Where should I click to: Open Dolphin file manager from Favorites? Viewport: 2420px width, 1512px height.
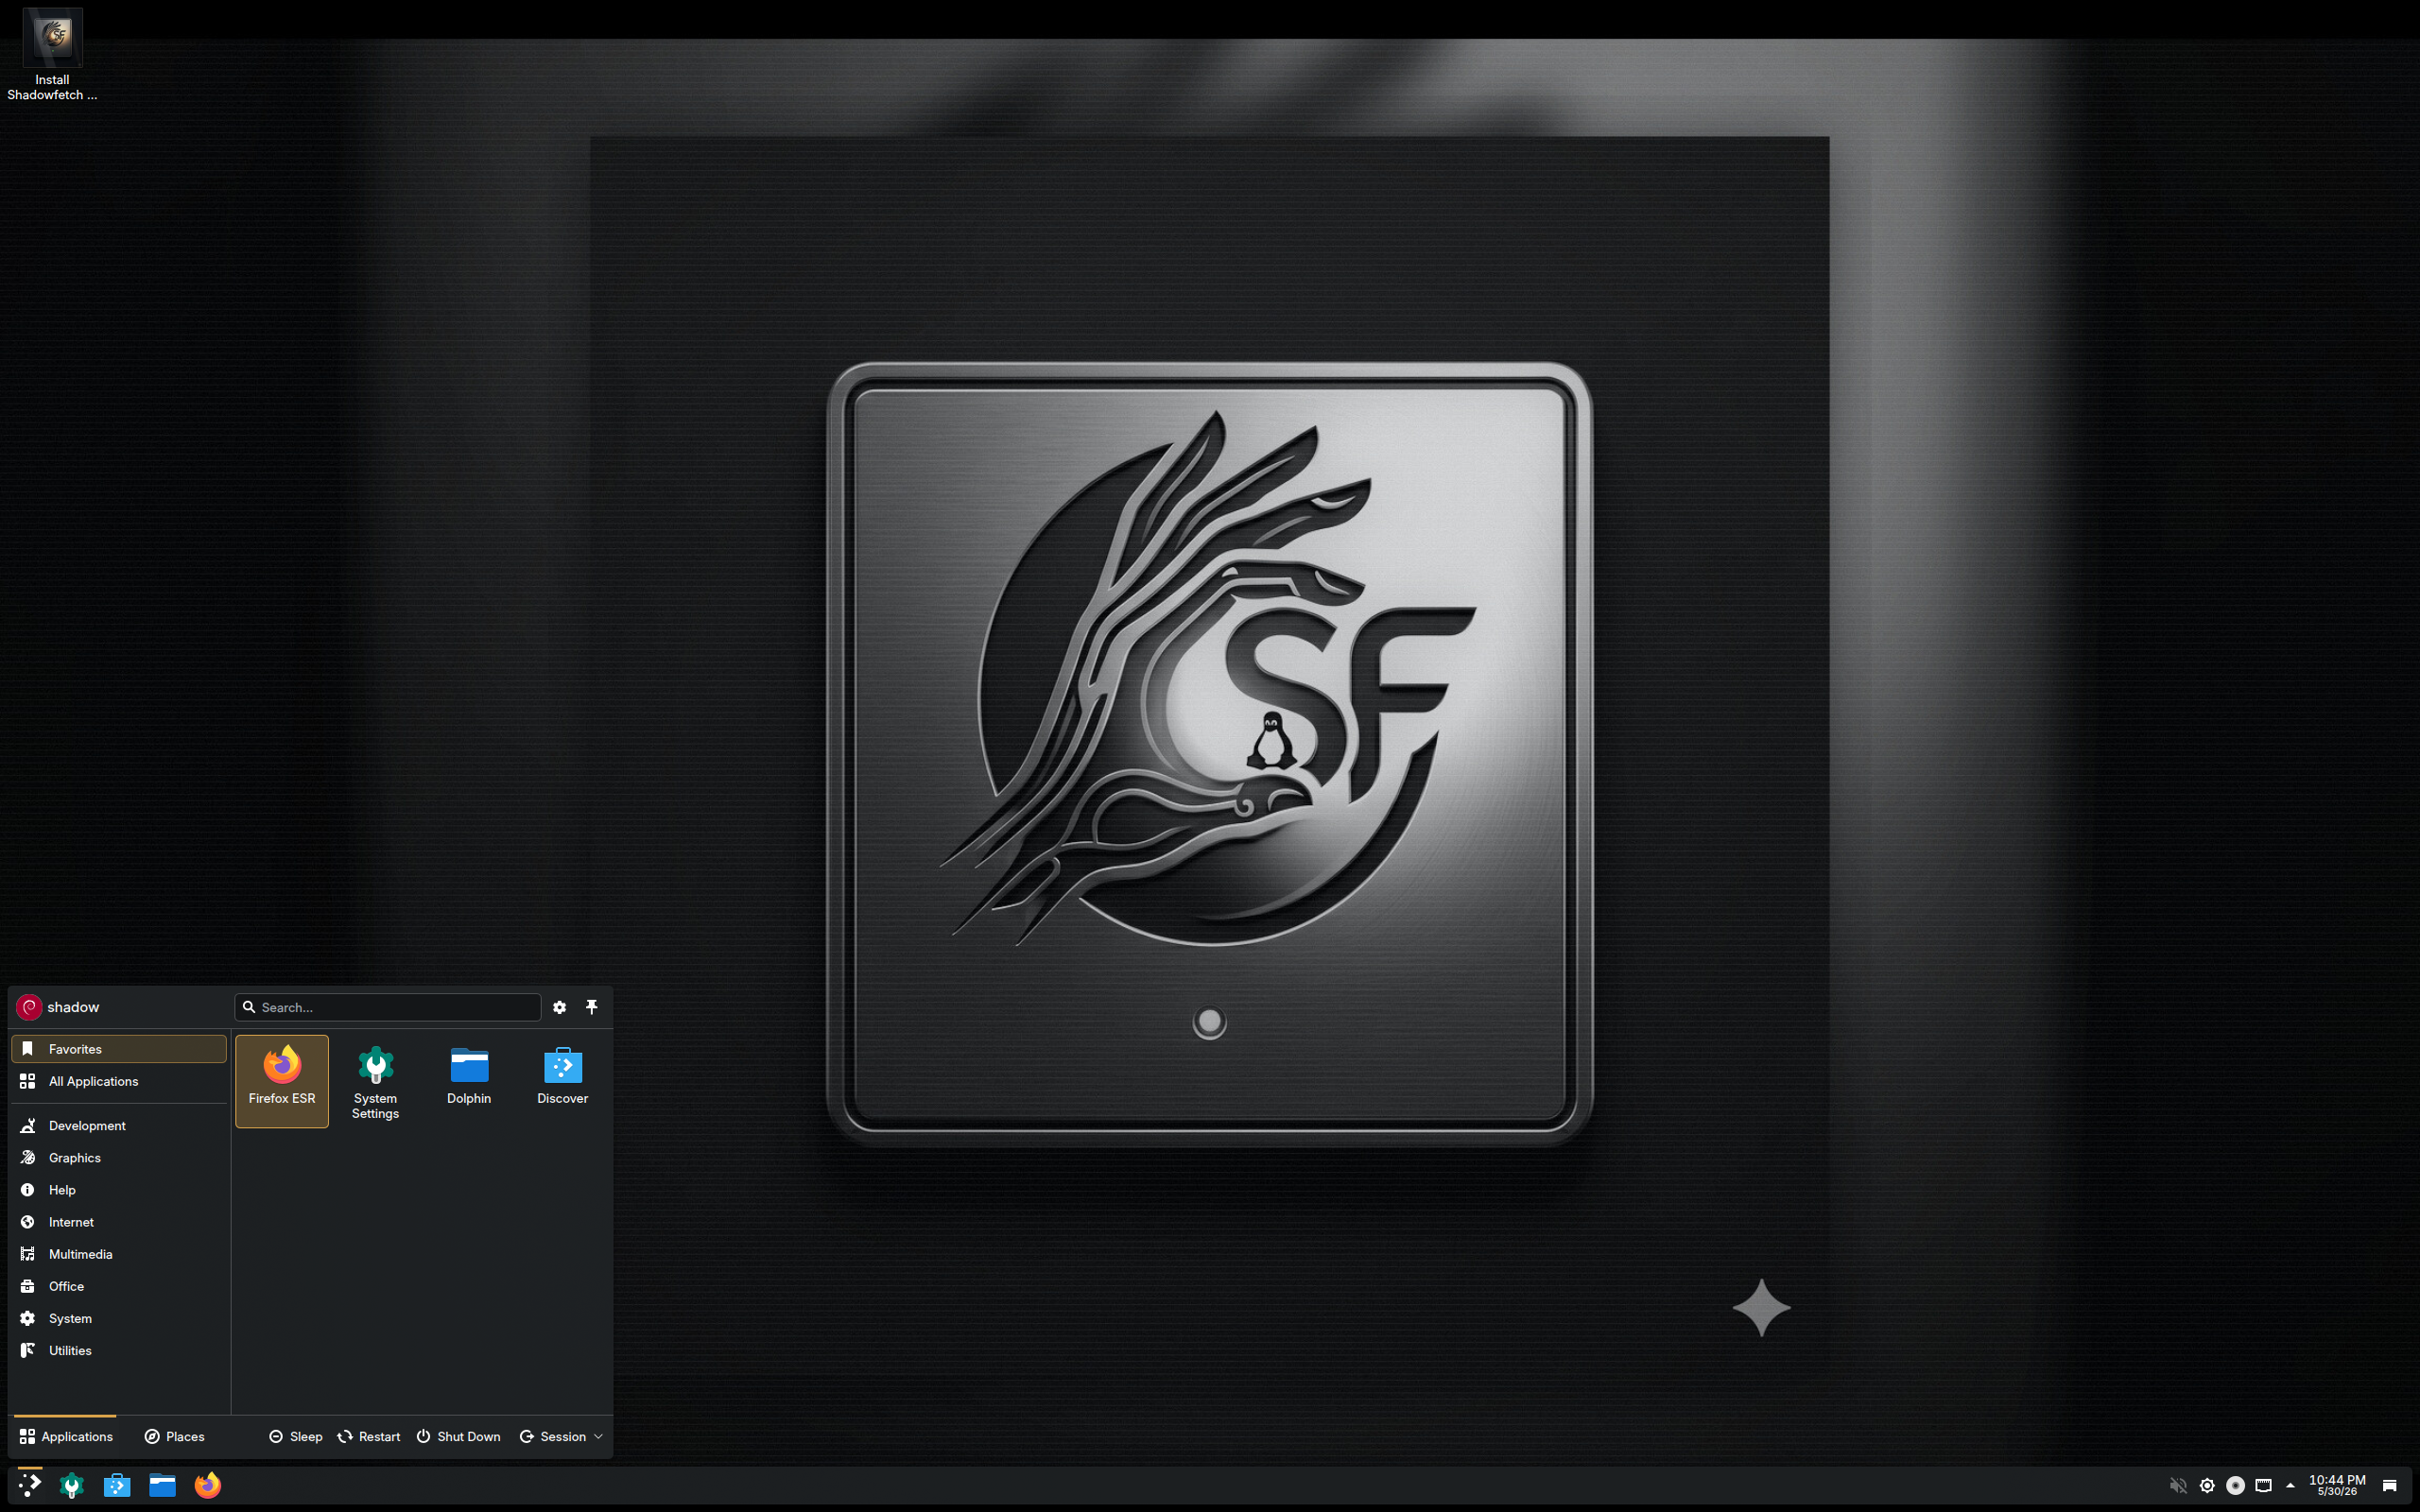coord(469,1080)
